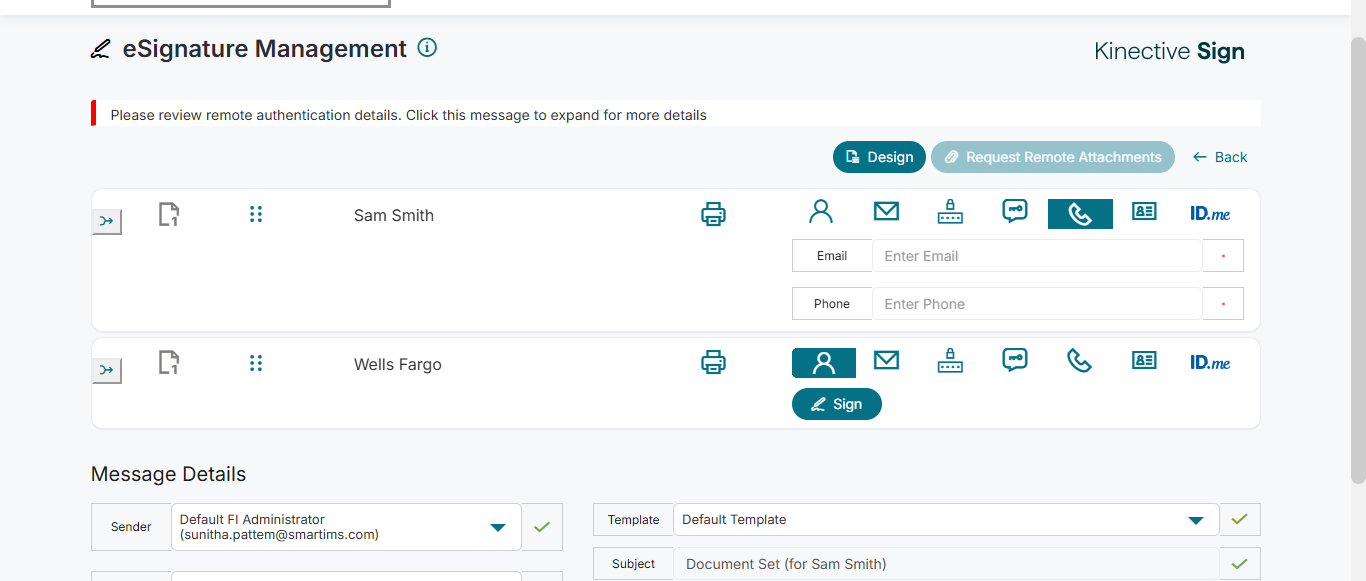
Task: Choose ID.me verification for Wells Fargo
Action: tap(1209, 362)
